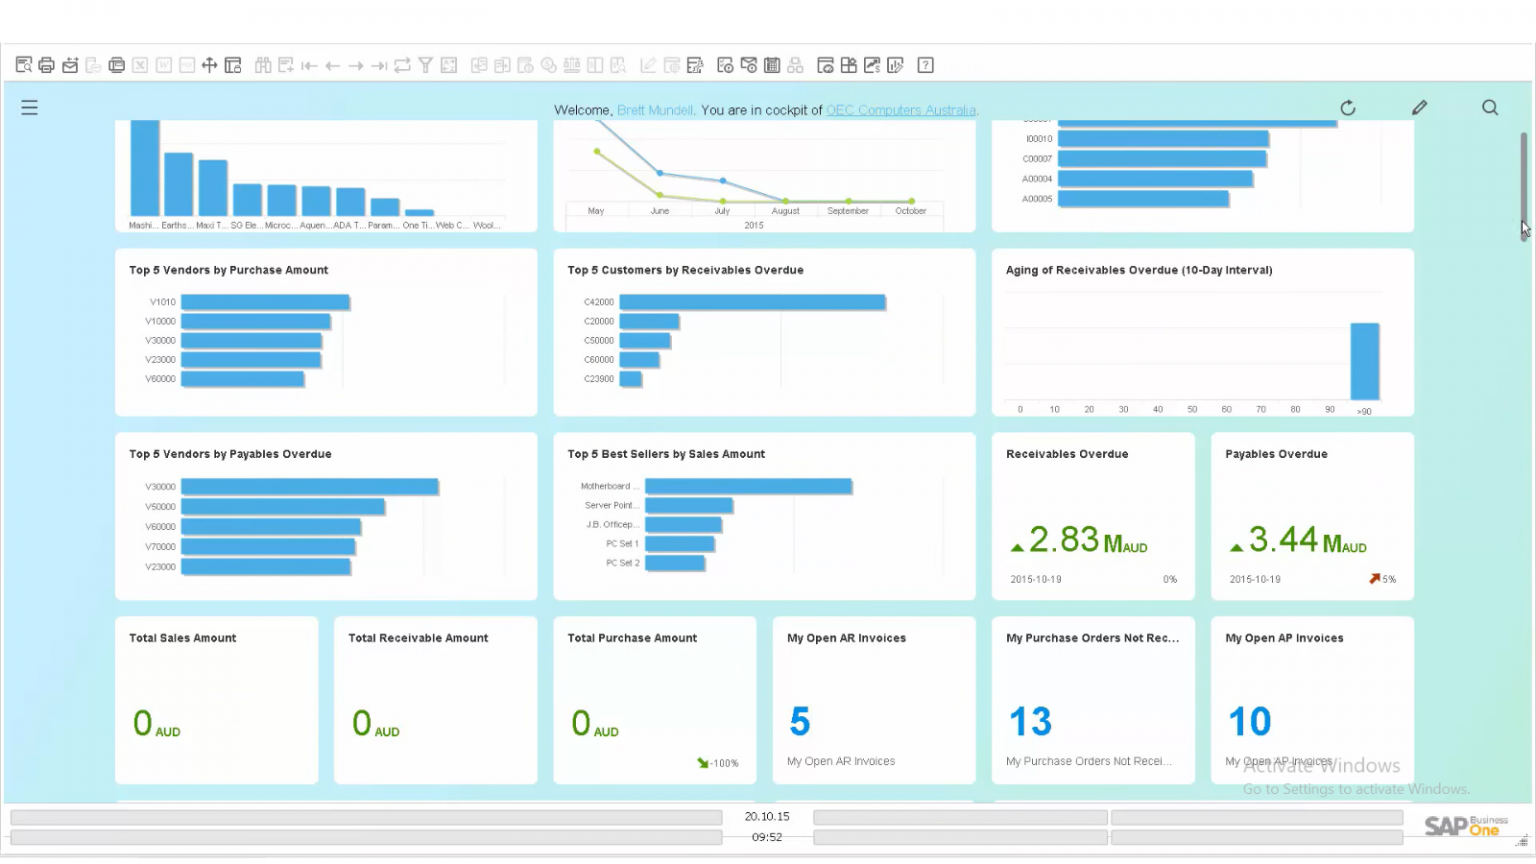1536x864 pixels.
Task: Open the Print Preview icon
Action: (x=24, y=64)
